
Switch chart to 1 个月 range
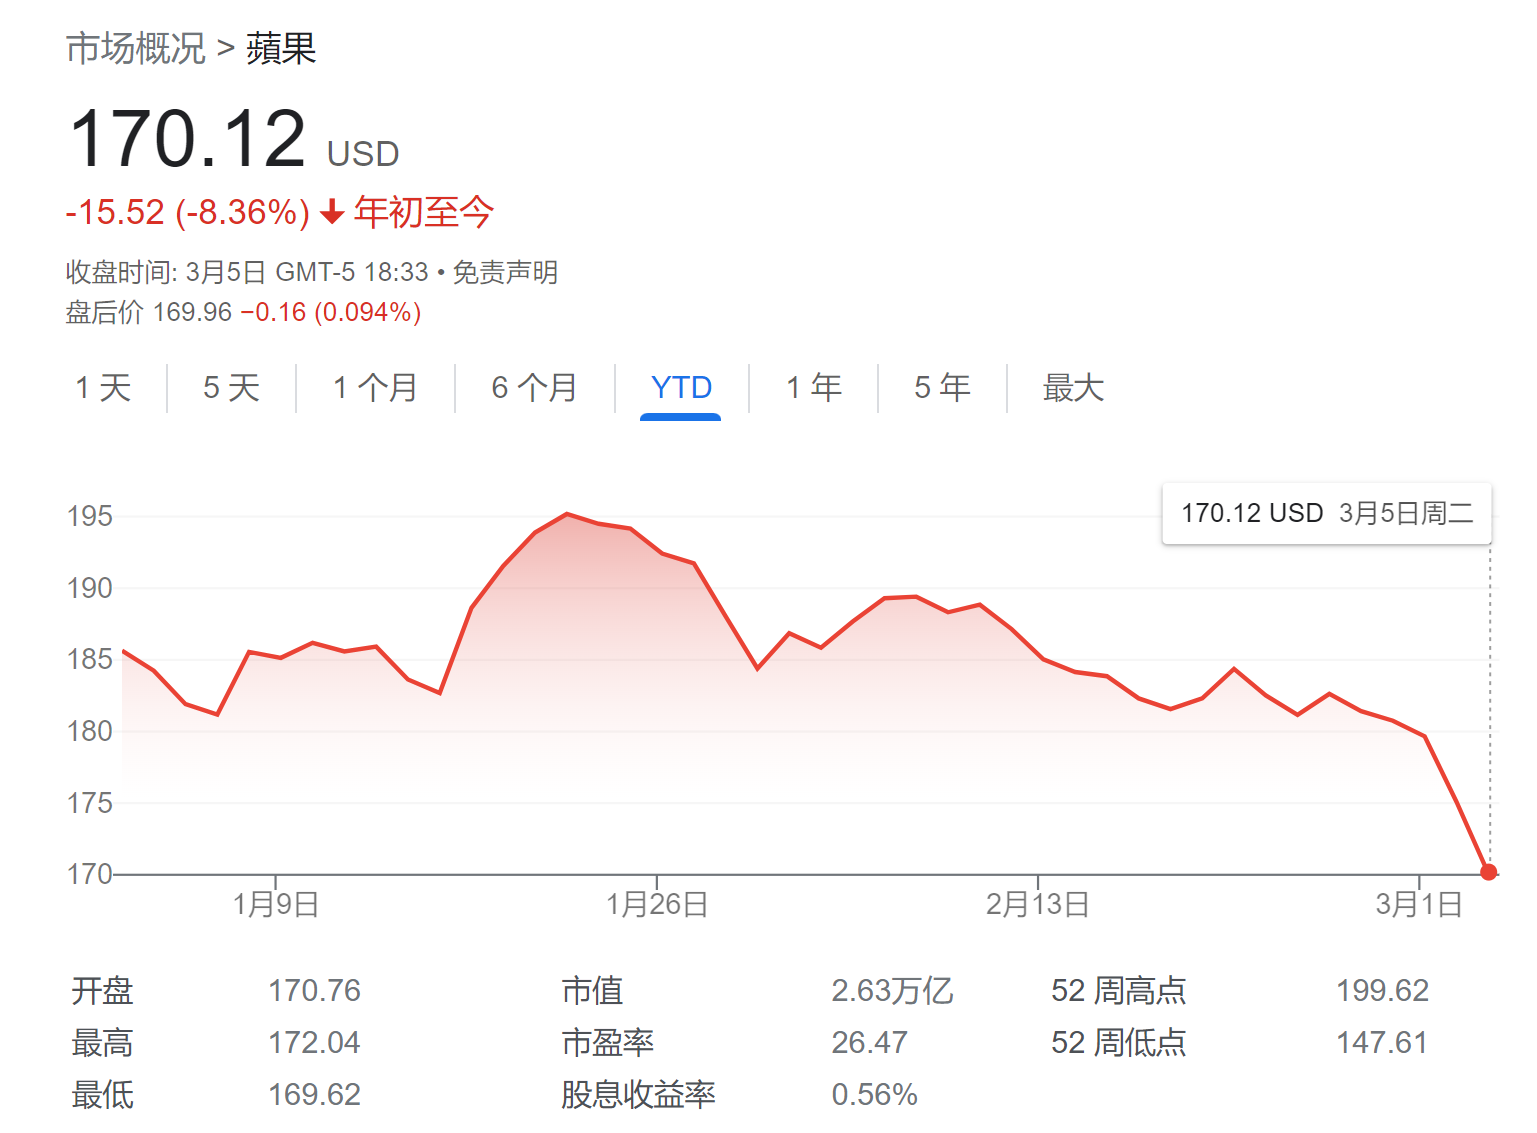pyautogui.click(x=375, y=388)
